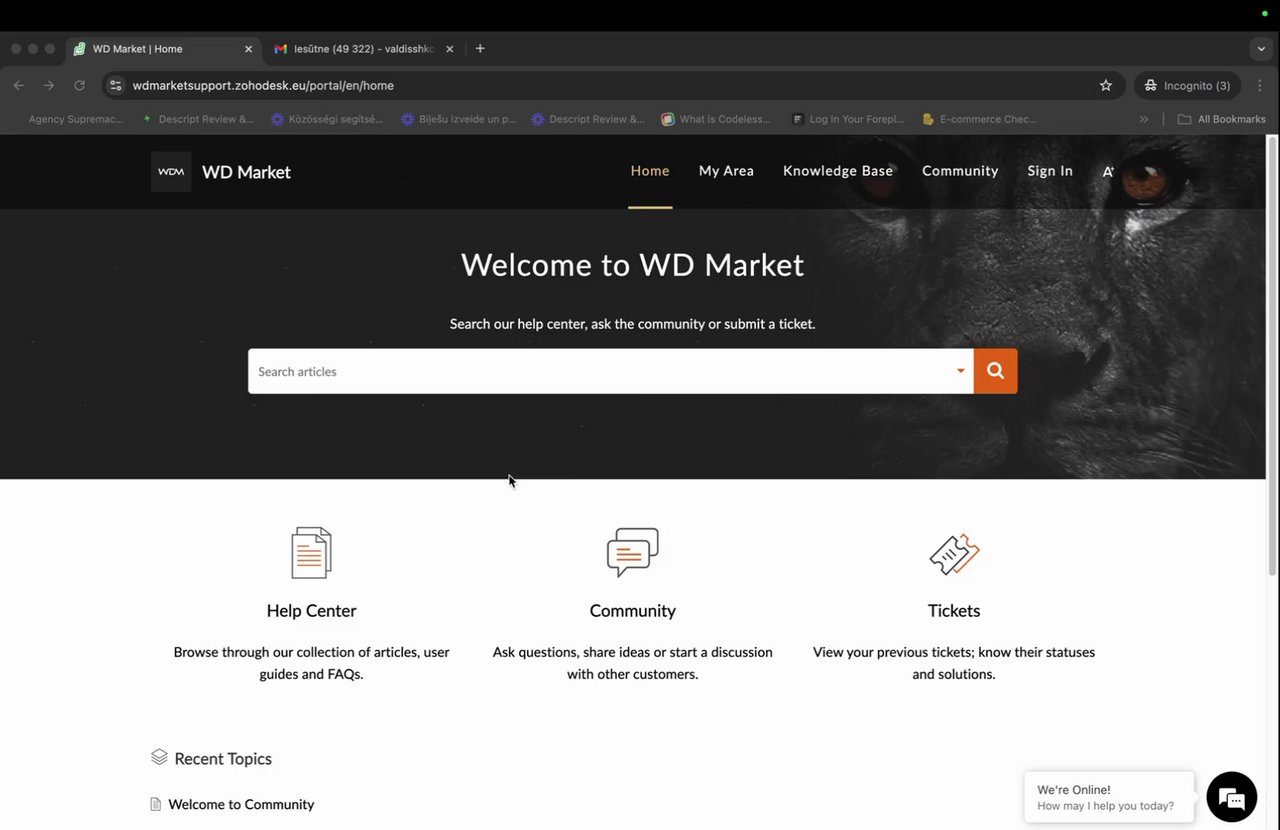Viewport: 1280px width, 830px height.
Task: Open the Help Center heading link
Action: coord(311,611)
